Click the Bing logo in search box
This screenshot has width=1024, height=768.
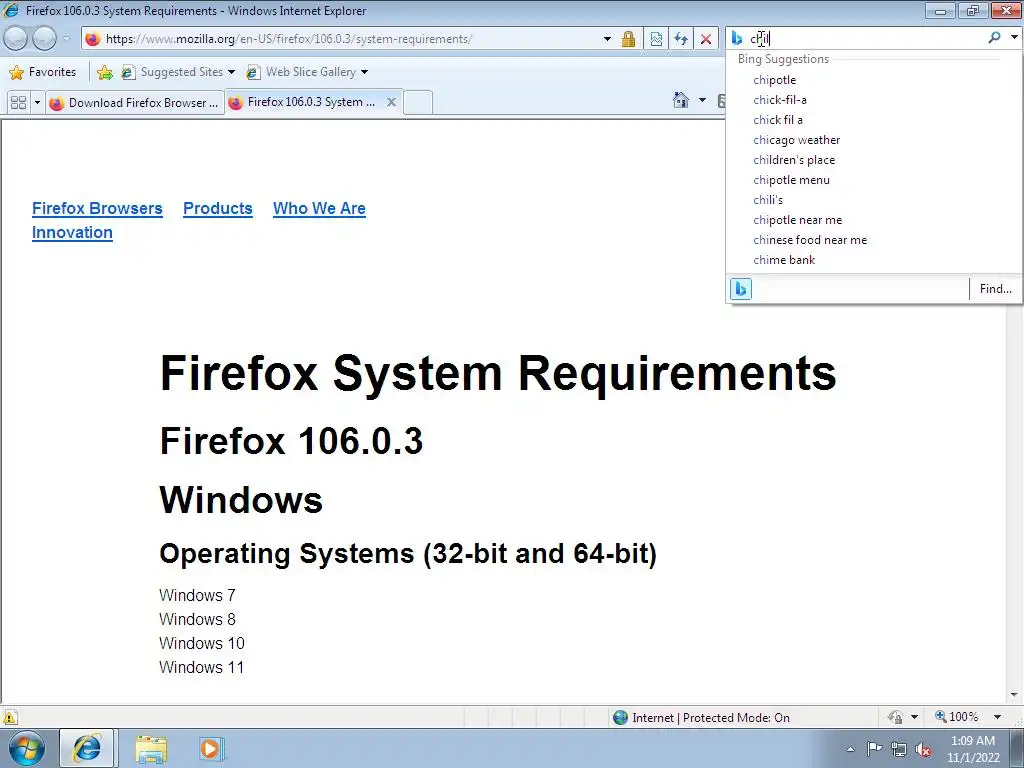(x=737, y=39)
